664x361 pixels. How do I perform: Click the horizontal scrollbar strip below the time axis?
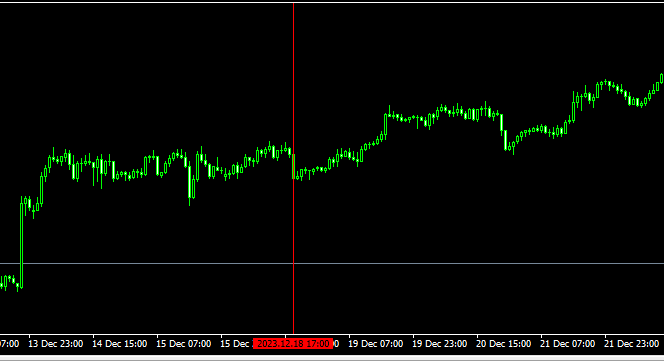click(x=332, y=358)
